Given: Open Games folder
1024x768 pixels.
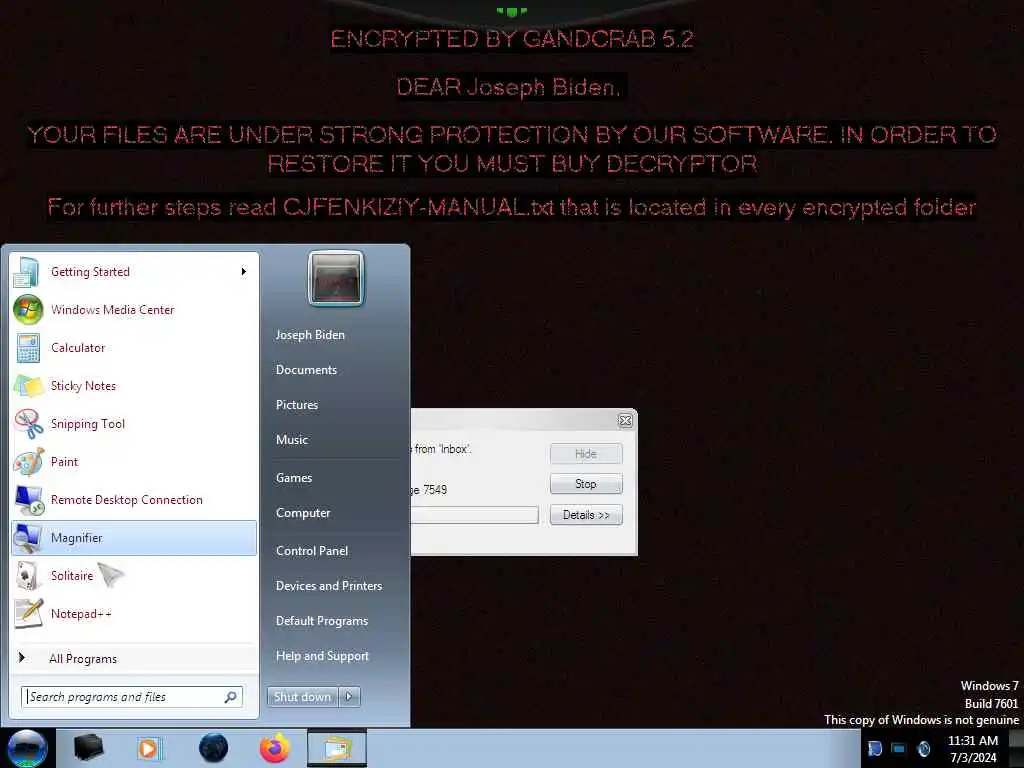Looking at the screenshot, I should (x=294, y=477).
